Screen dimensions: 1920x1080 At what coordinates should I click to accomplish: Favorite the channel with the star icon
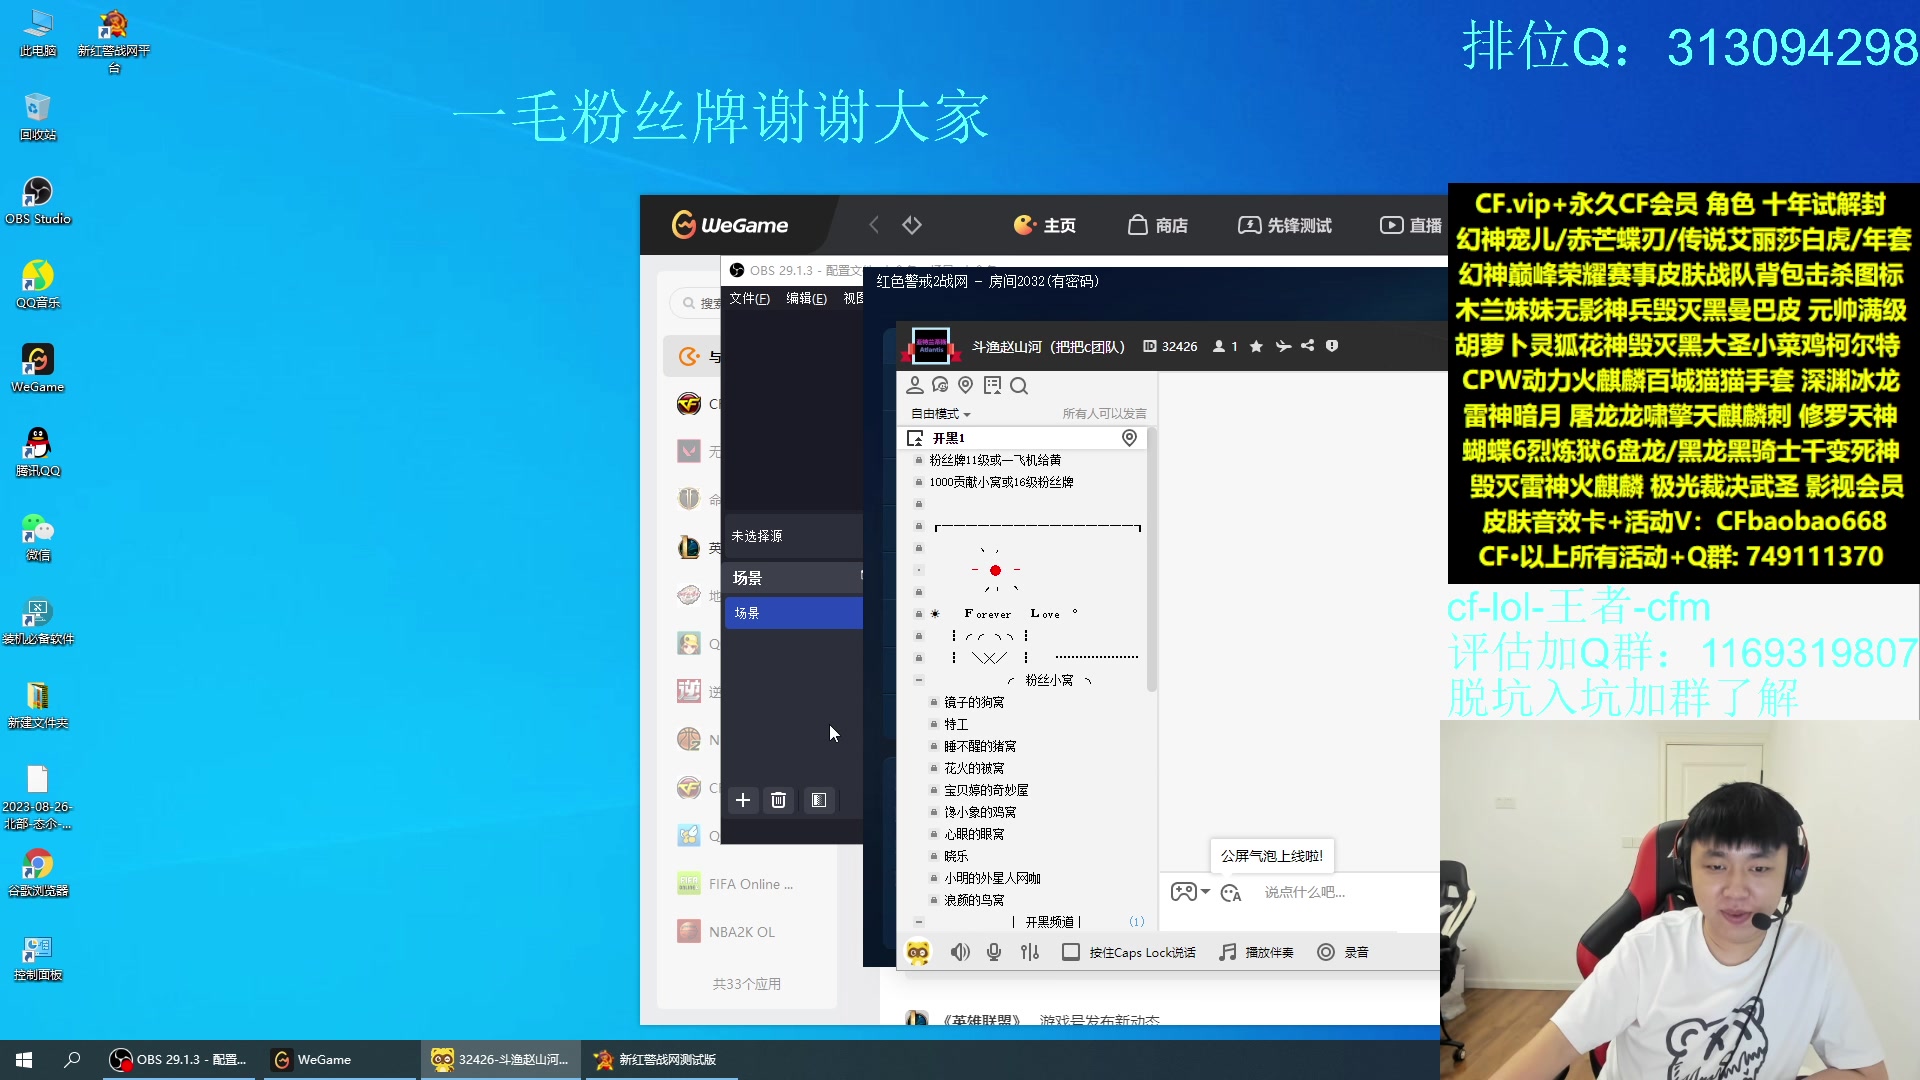[x=1256, y=346]
